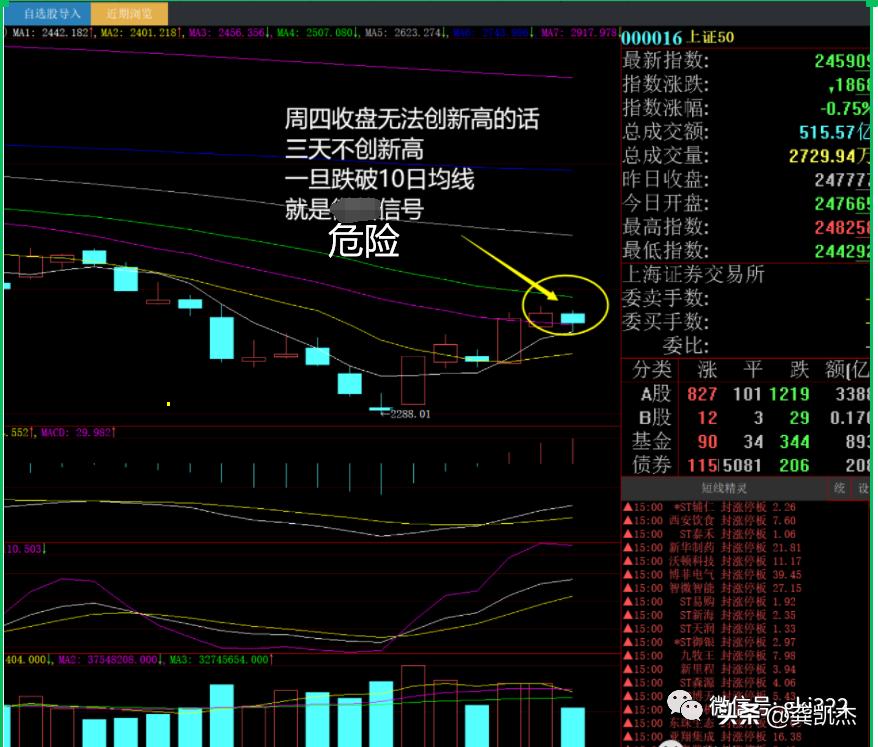878x747 pixels.
Task: Open the 自选股导入 tab
Action: pyautogui.click(x=48, y=13)
